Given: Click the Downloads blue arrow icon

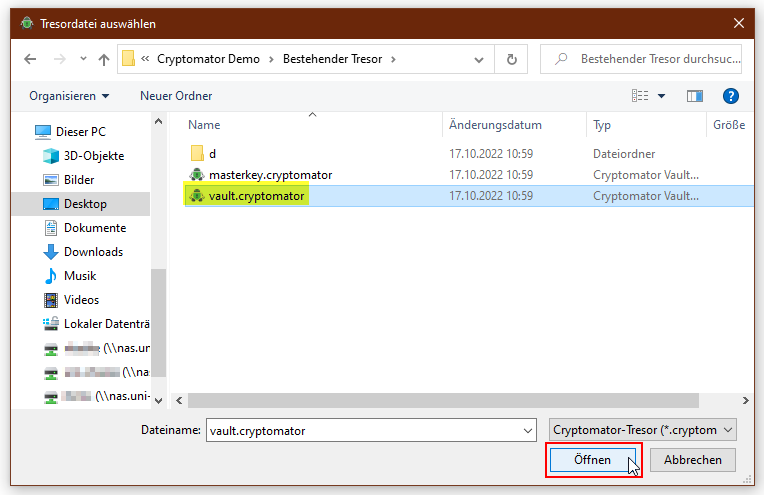Looking at the screenshot, I should click(x=51, y=252).
